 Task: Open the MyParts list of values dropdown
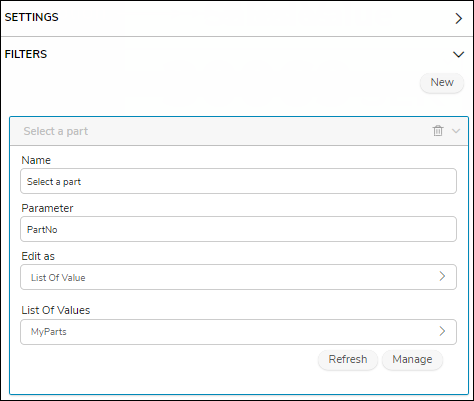pyautogui.click(x=238, y=332)
